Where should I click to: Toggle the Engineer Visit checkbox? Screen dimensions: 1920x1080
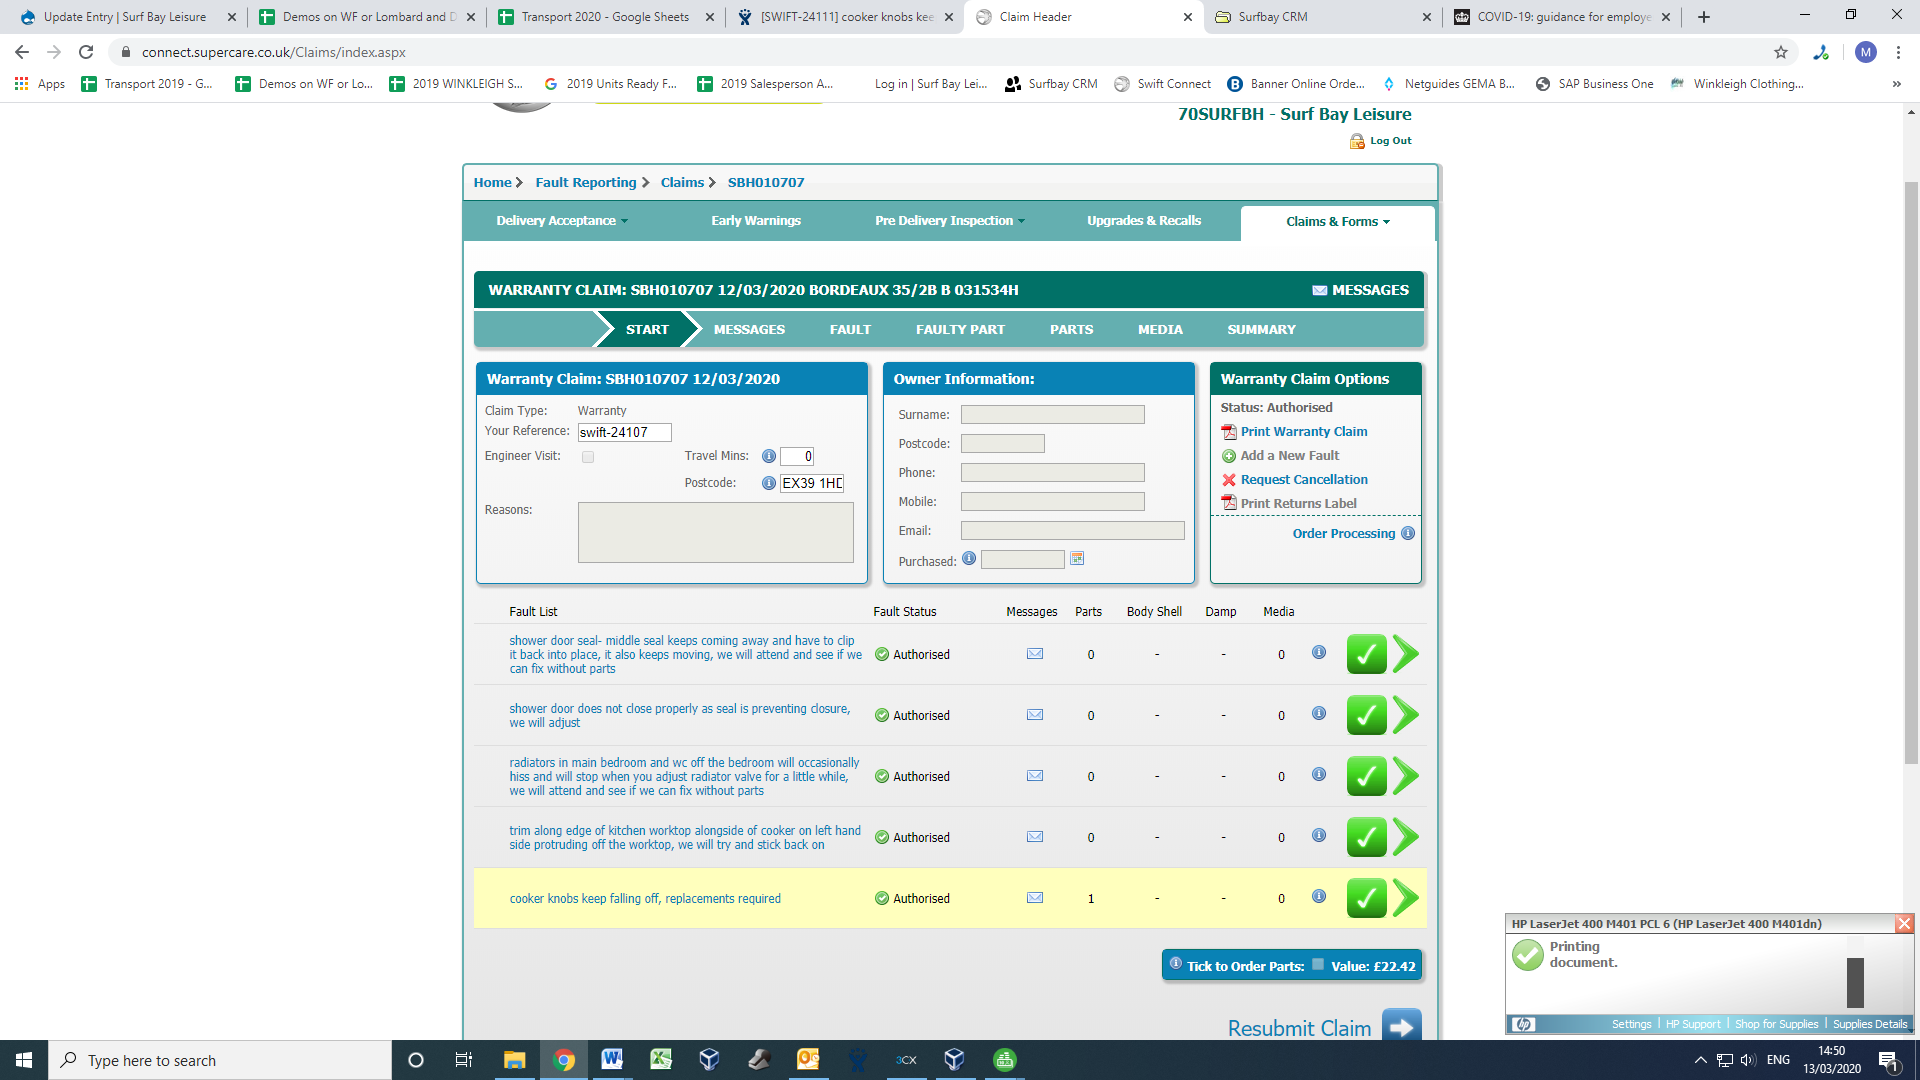pos(588,457)
